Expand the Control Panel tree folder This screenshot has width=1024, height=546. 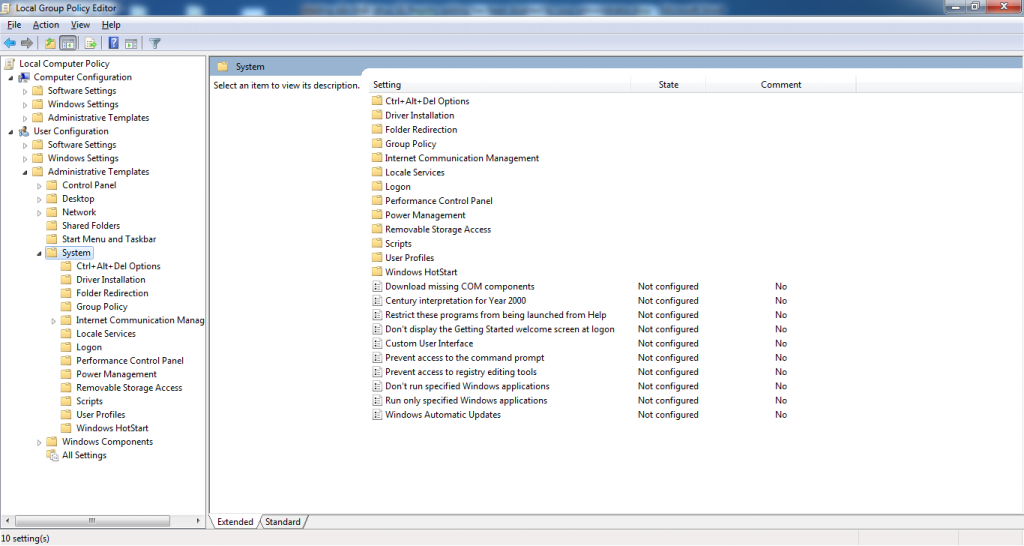click(x=39, y=185)
